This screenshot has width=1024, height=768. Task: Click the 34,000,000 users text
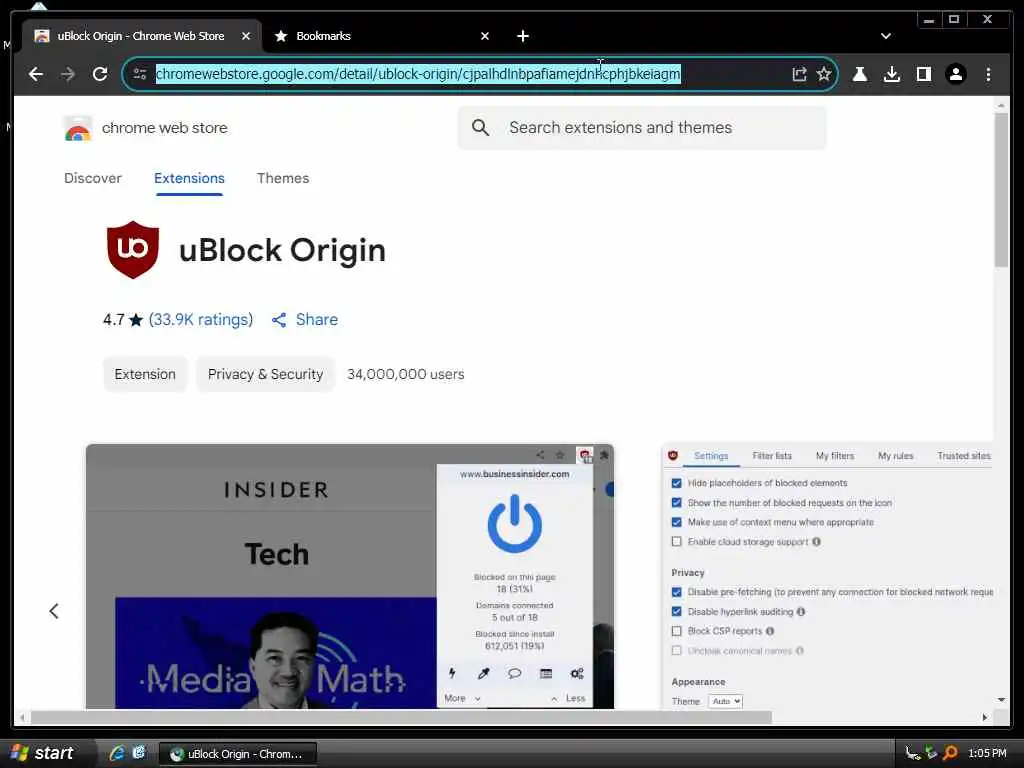(x=406, y=374)
